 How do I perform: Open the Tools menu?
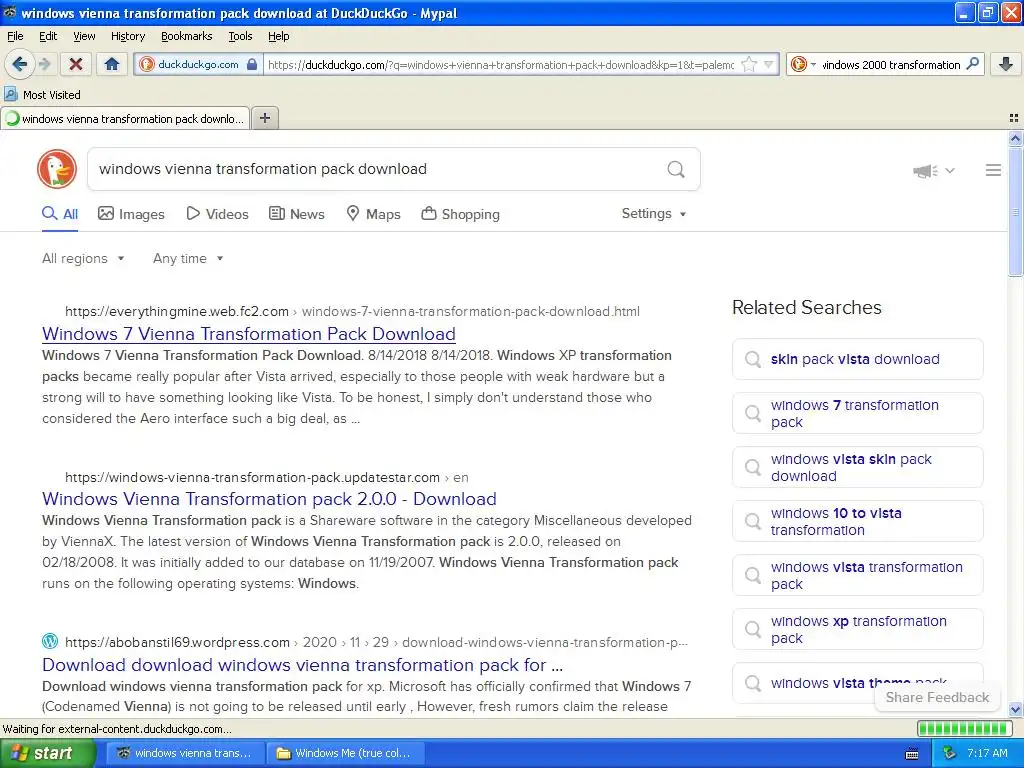(240, 36)
